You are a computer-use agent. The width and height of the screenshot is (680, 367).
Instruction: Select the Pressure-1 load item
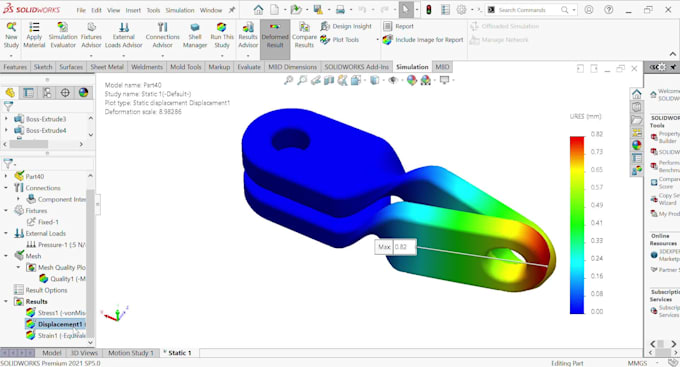(x=56, y=245)
